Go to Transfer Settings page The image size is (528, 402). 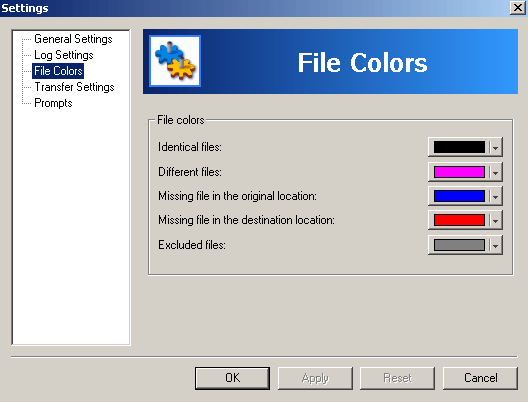click(x=74, y=87)
